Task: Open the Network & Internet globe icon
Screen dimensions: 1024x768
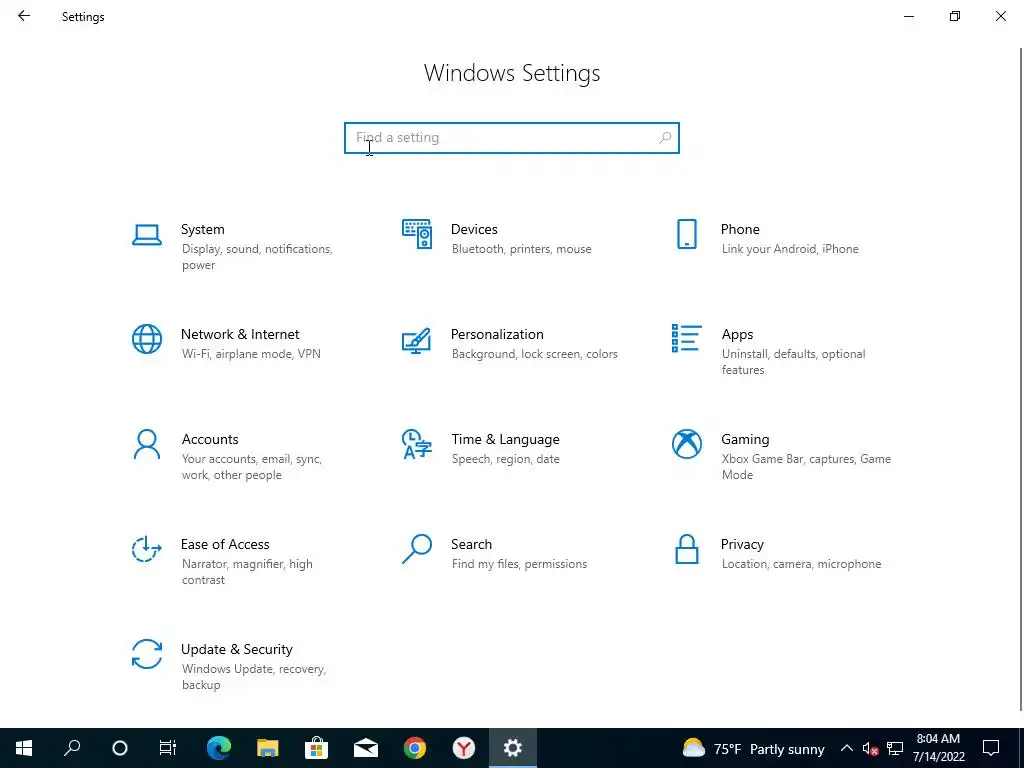Action: [x=147, y=339]
